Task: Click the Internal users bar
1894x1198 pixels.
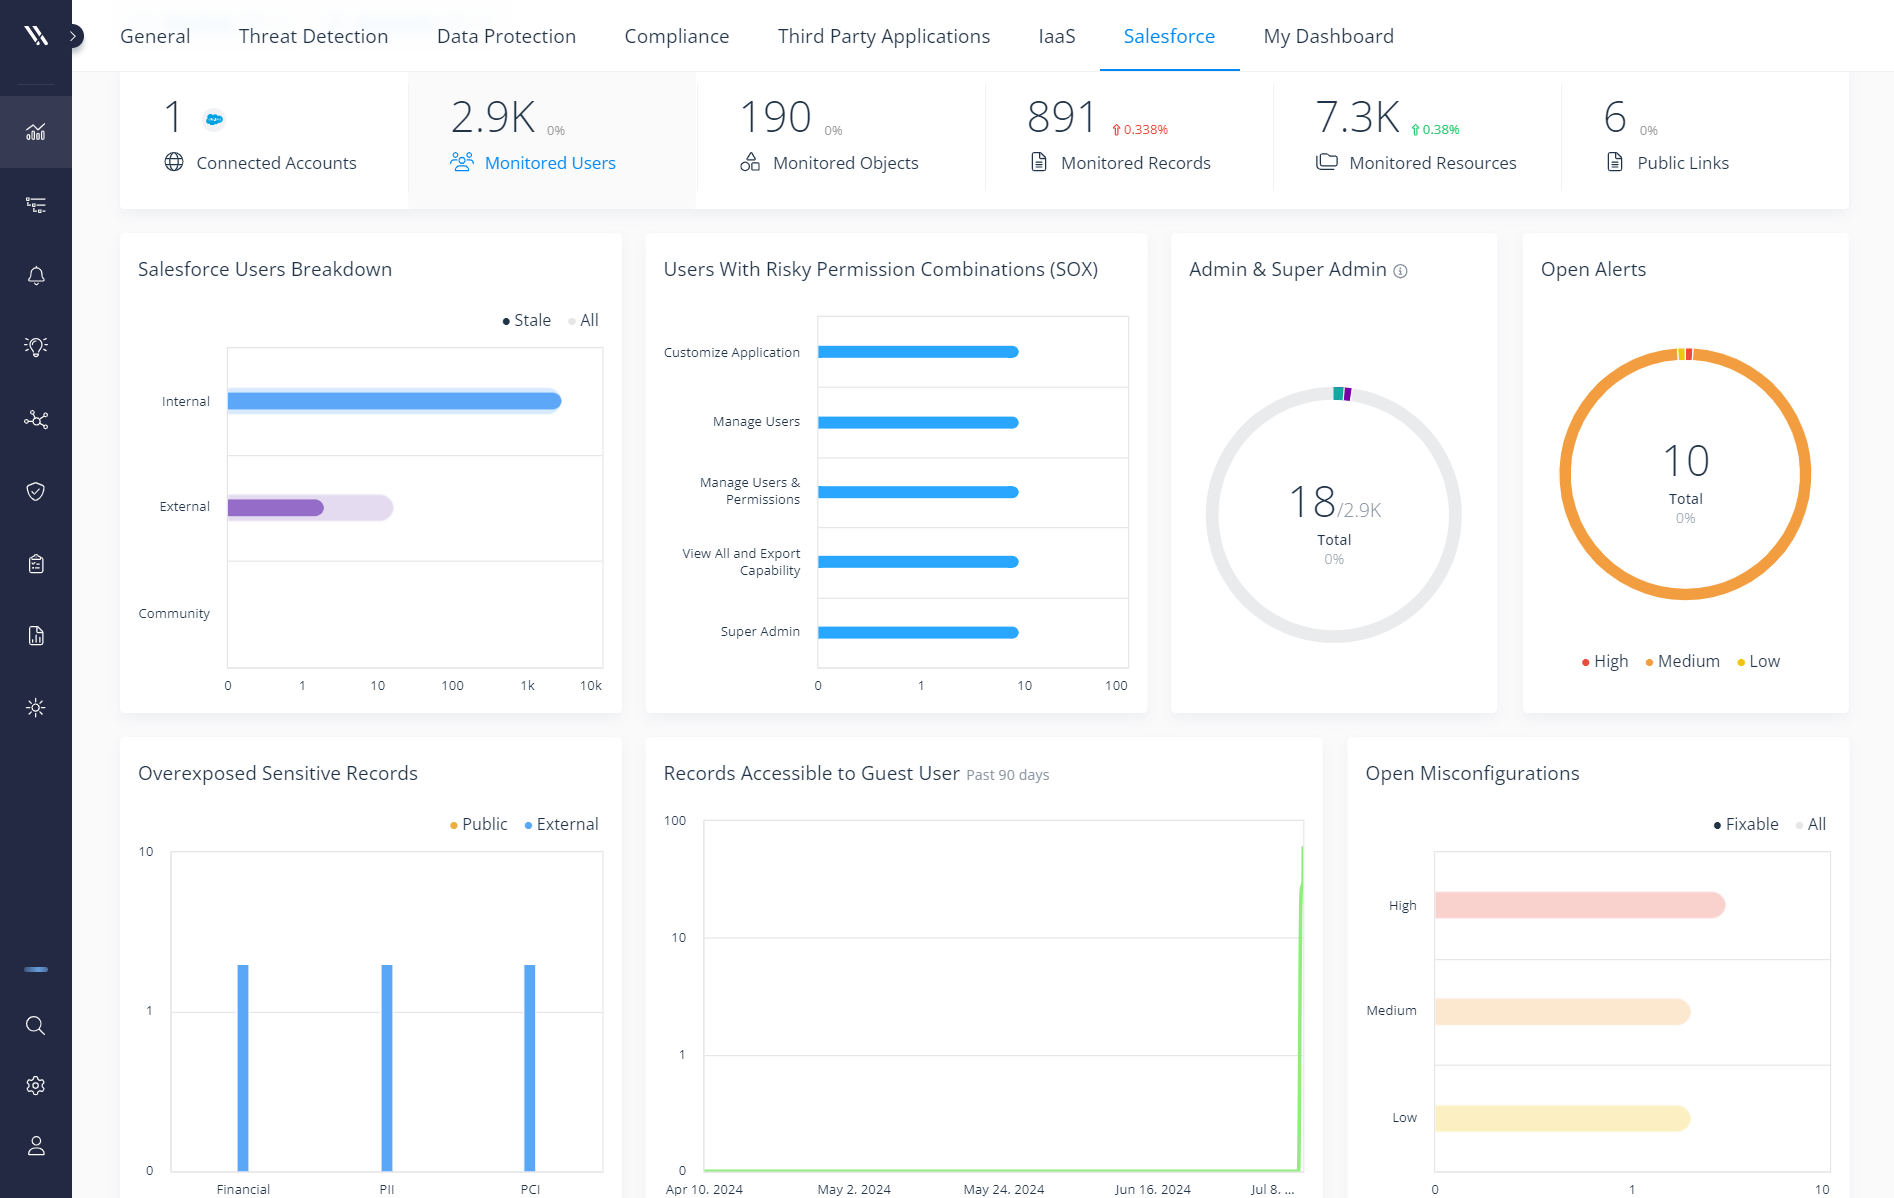Action: click(x=394, y=401)
